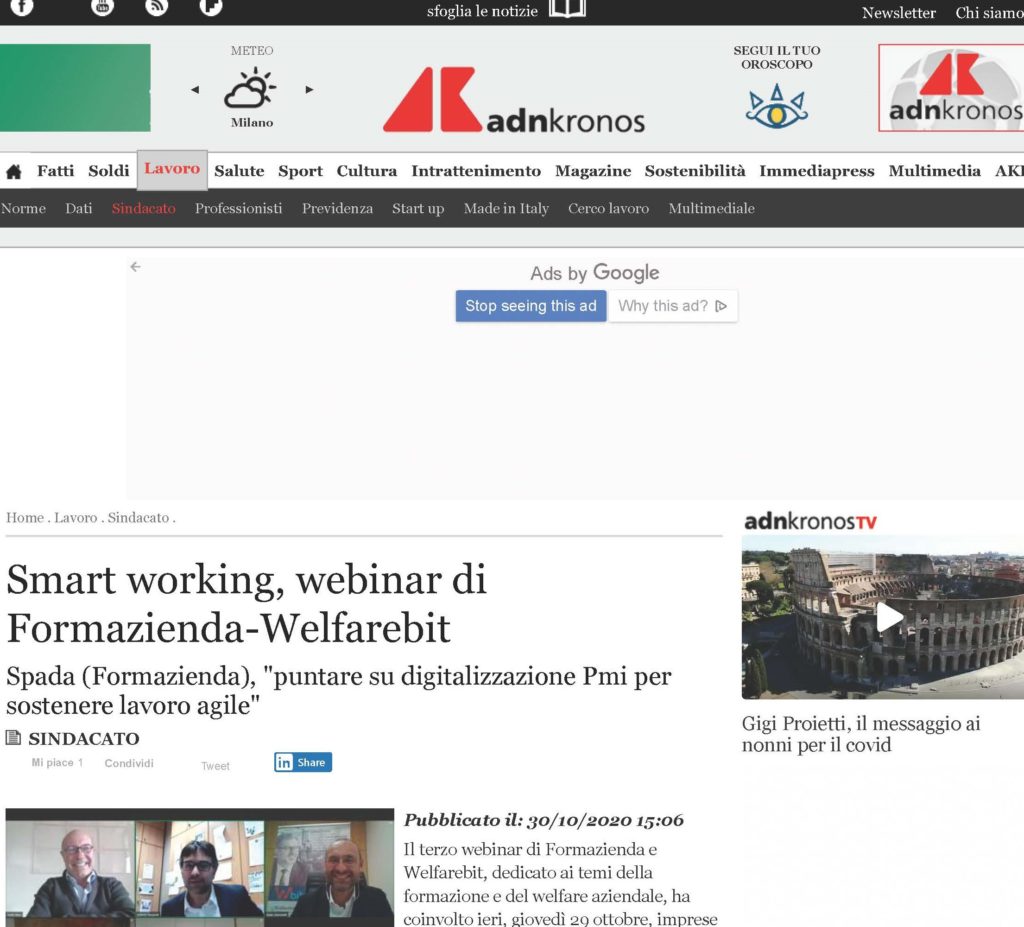Select the Professionisti submenu item
The image size is (1024, 927).
pyautogui.click(x=238, y=208)
